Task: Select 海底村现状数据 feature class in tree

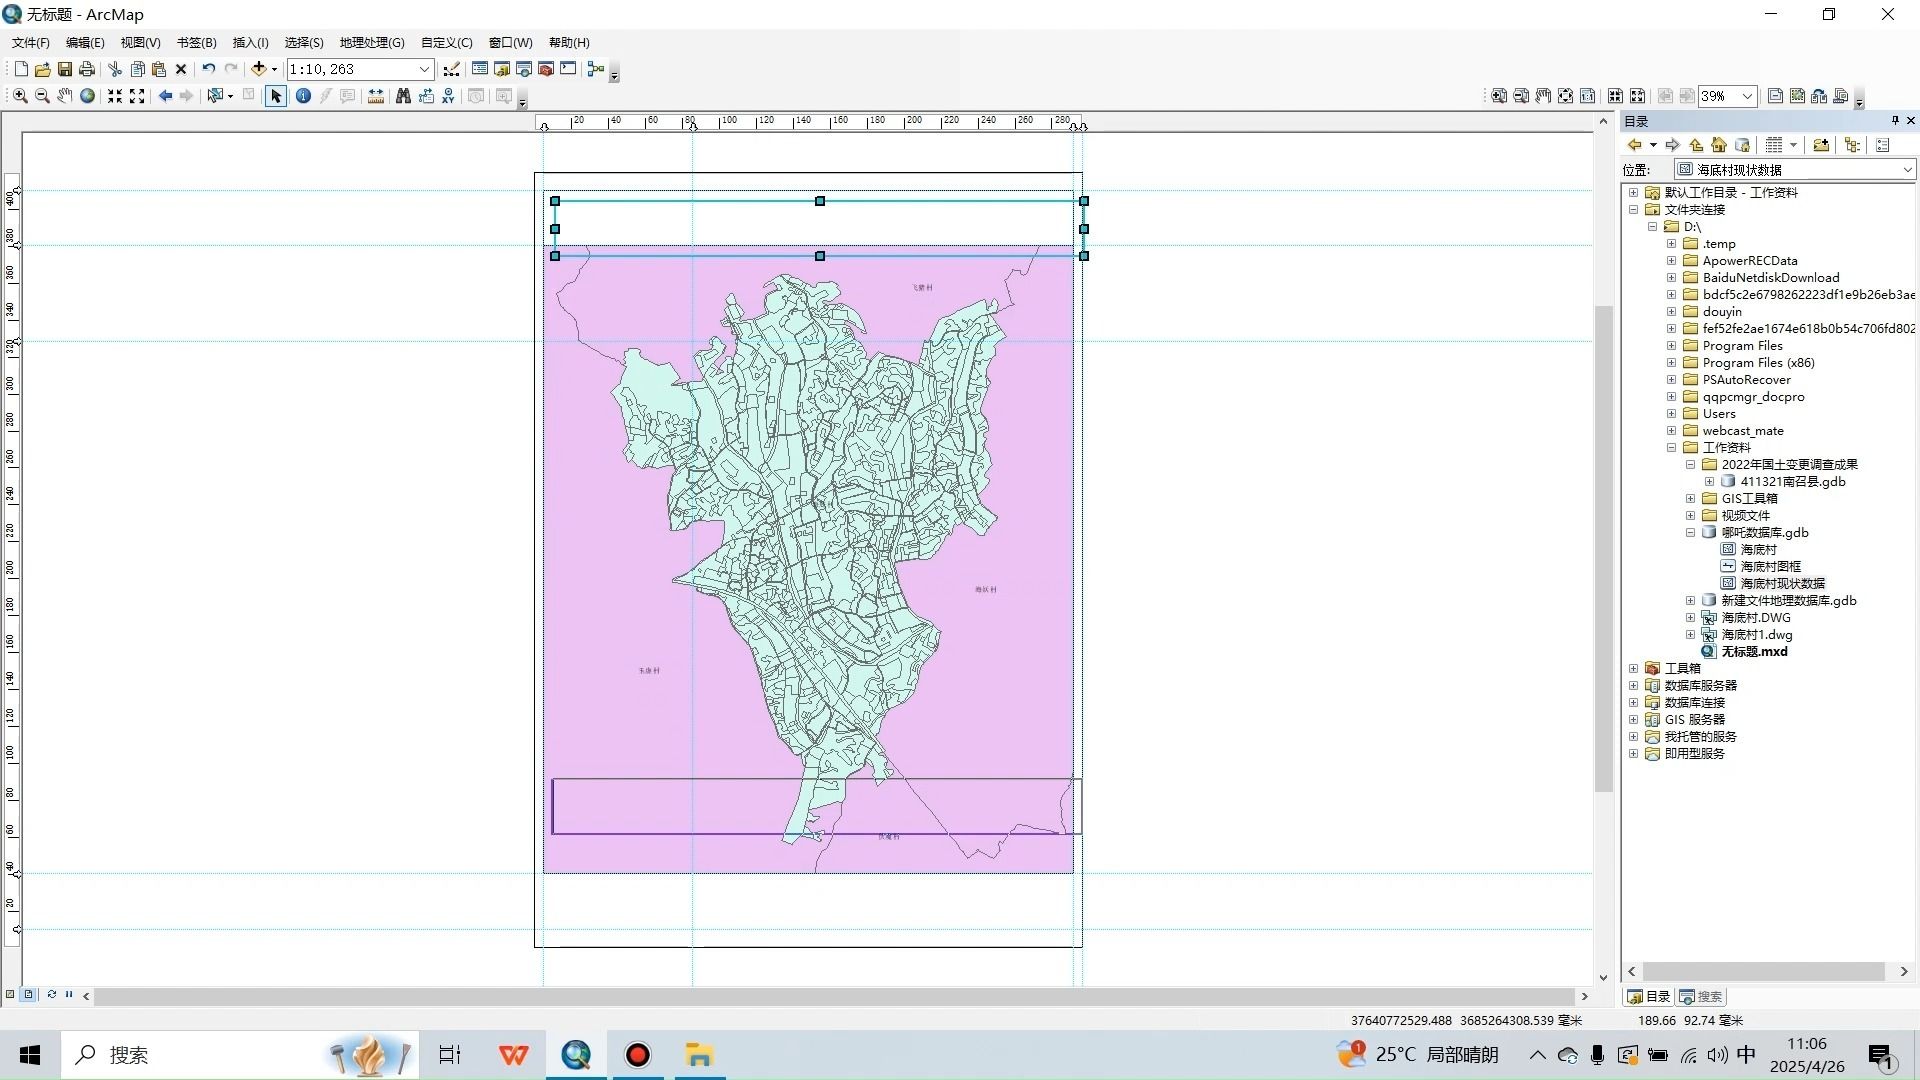Action: click(1782, 584)
